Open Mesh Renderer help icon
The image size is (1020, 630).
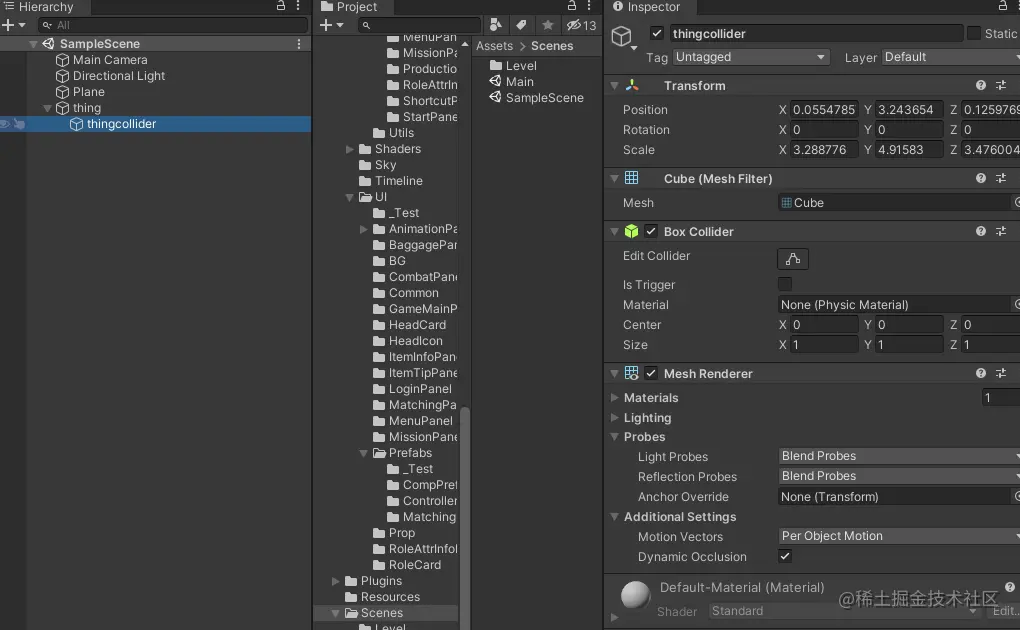(980, 373)
